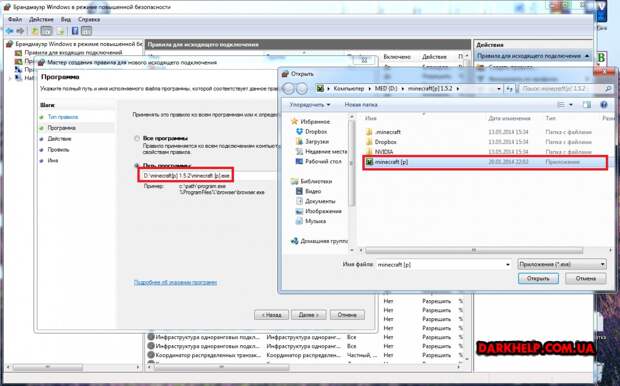Click the Back button in the Открыть dialog

[x=288, y=89]
